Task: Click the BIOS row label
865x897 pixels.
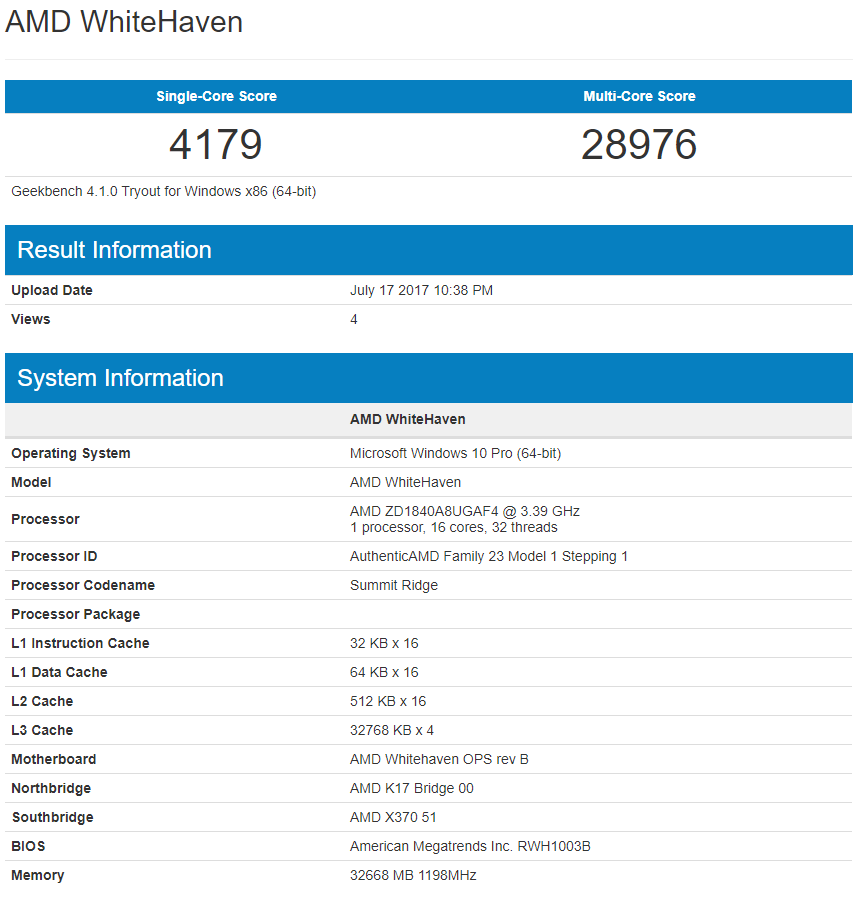Action: (x=28, y=846)
